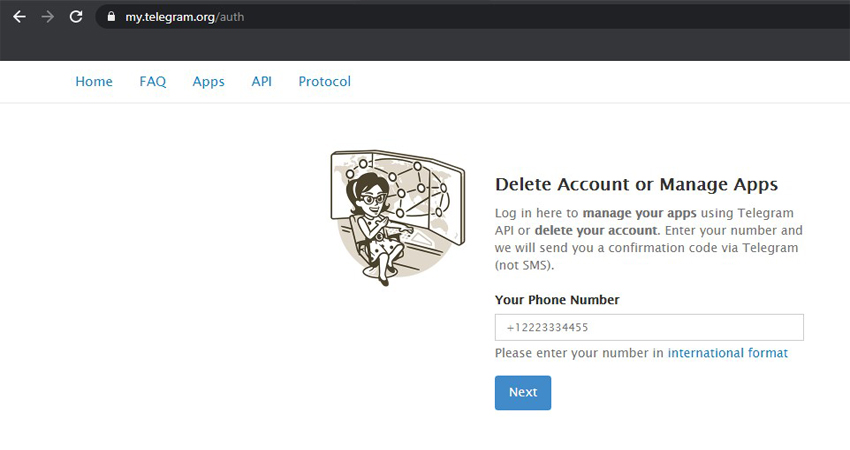Go to the FAQ page

153,82
